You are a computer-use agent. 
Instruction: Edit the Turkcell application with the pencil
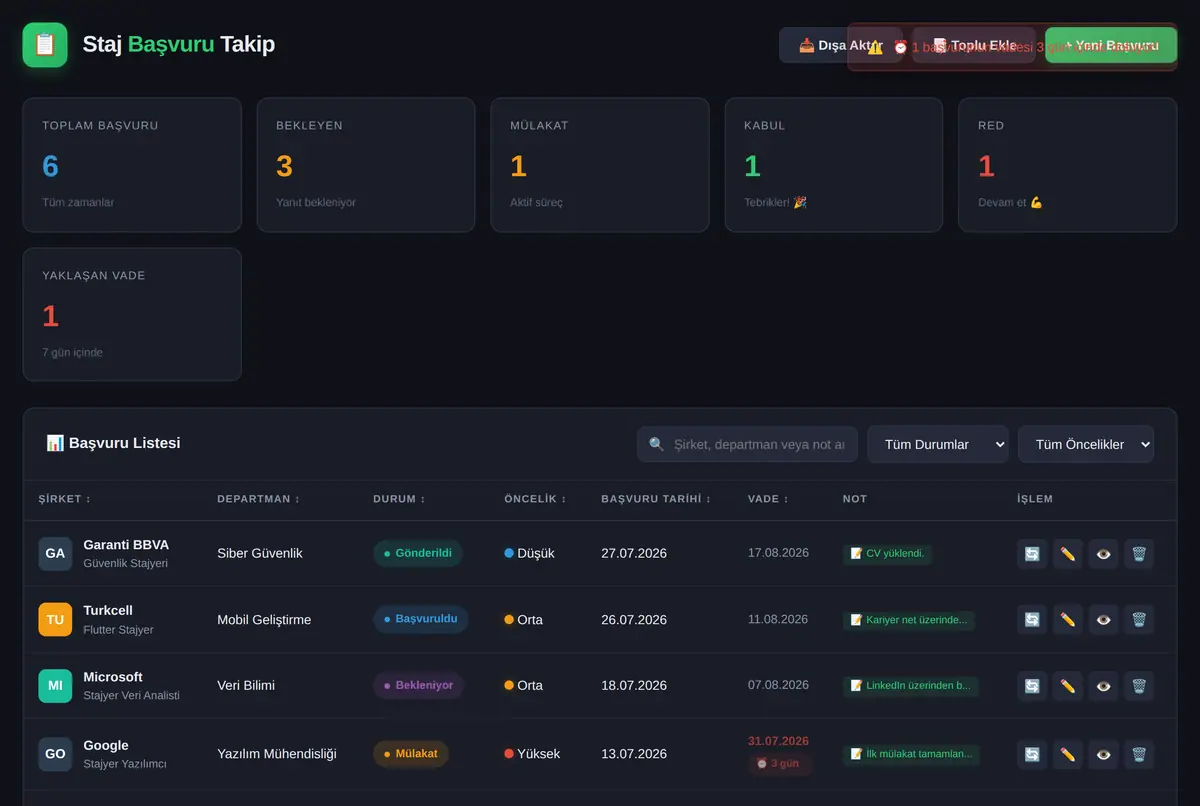pyautogui.click(x=1068, y=620)
